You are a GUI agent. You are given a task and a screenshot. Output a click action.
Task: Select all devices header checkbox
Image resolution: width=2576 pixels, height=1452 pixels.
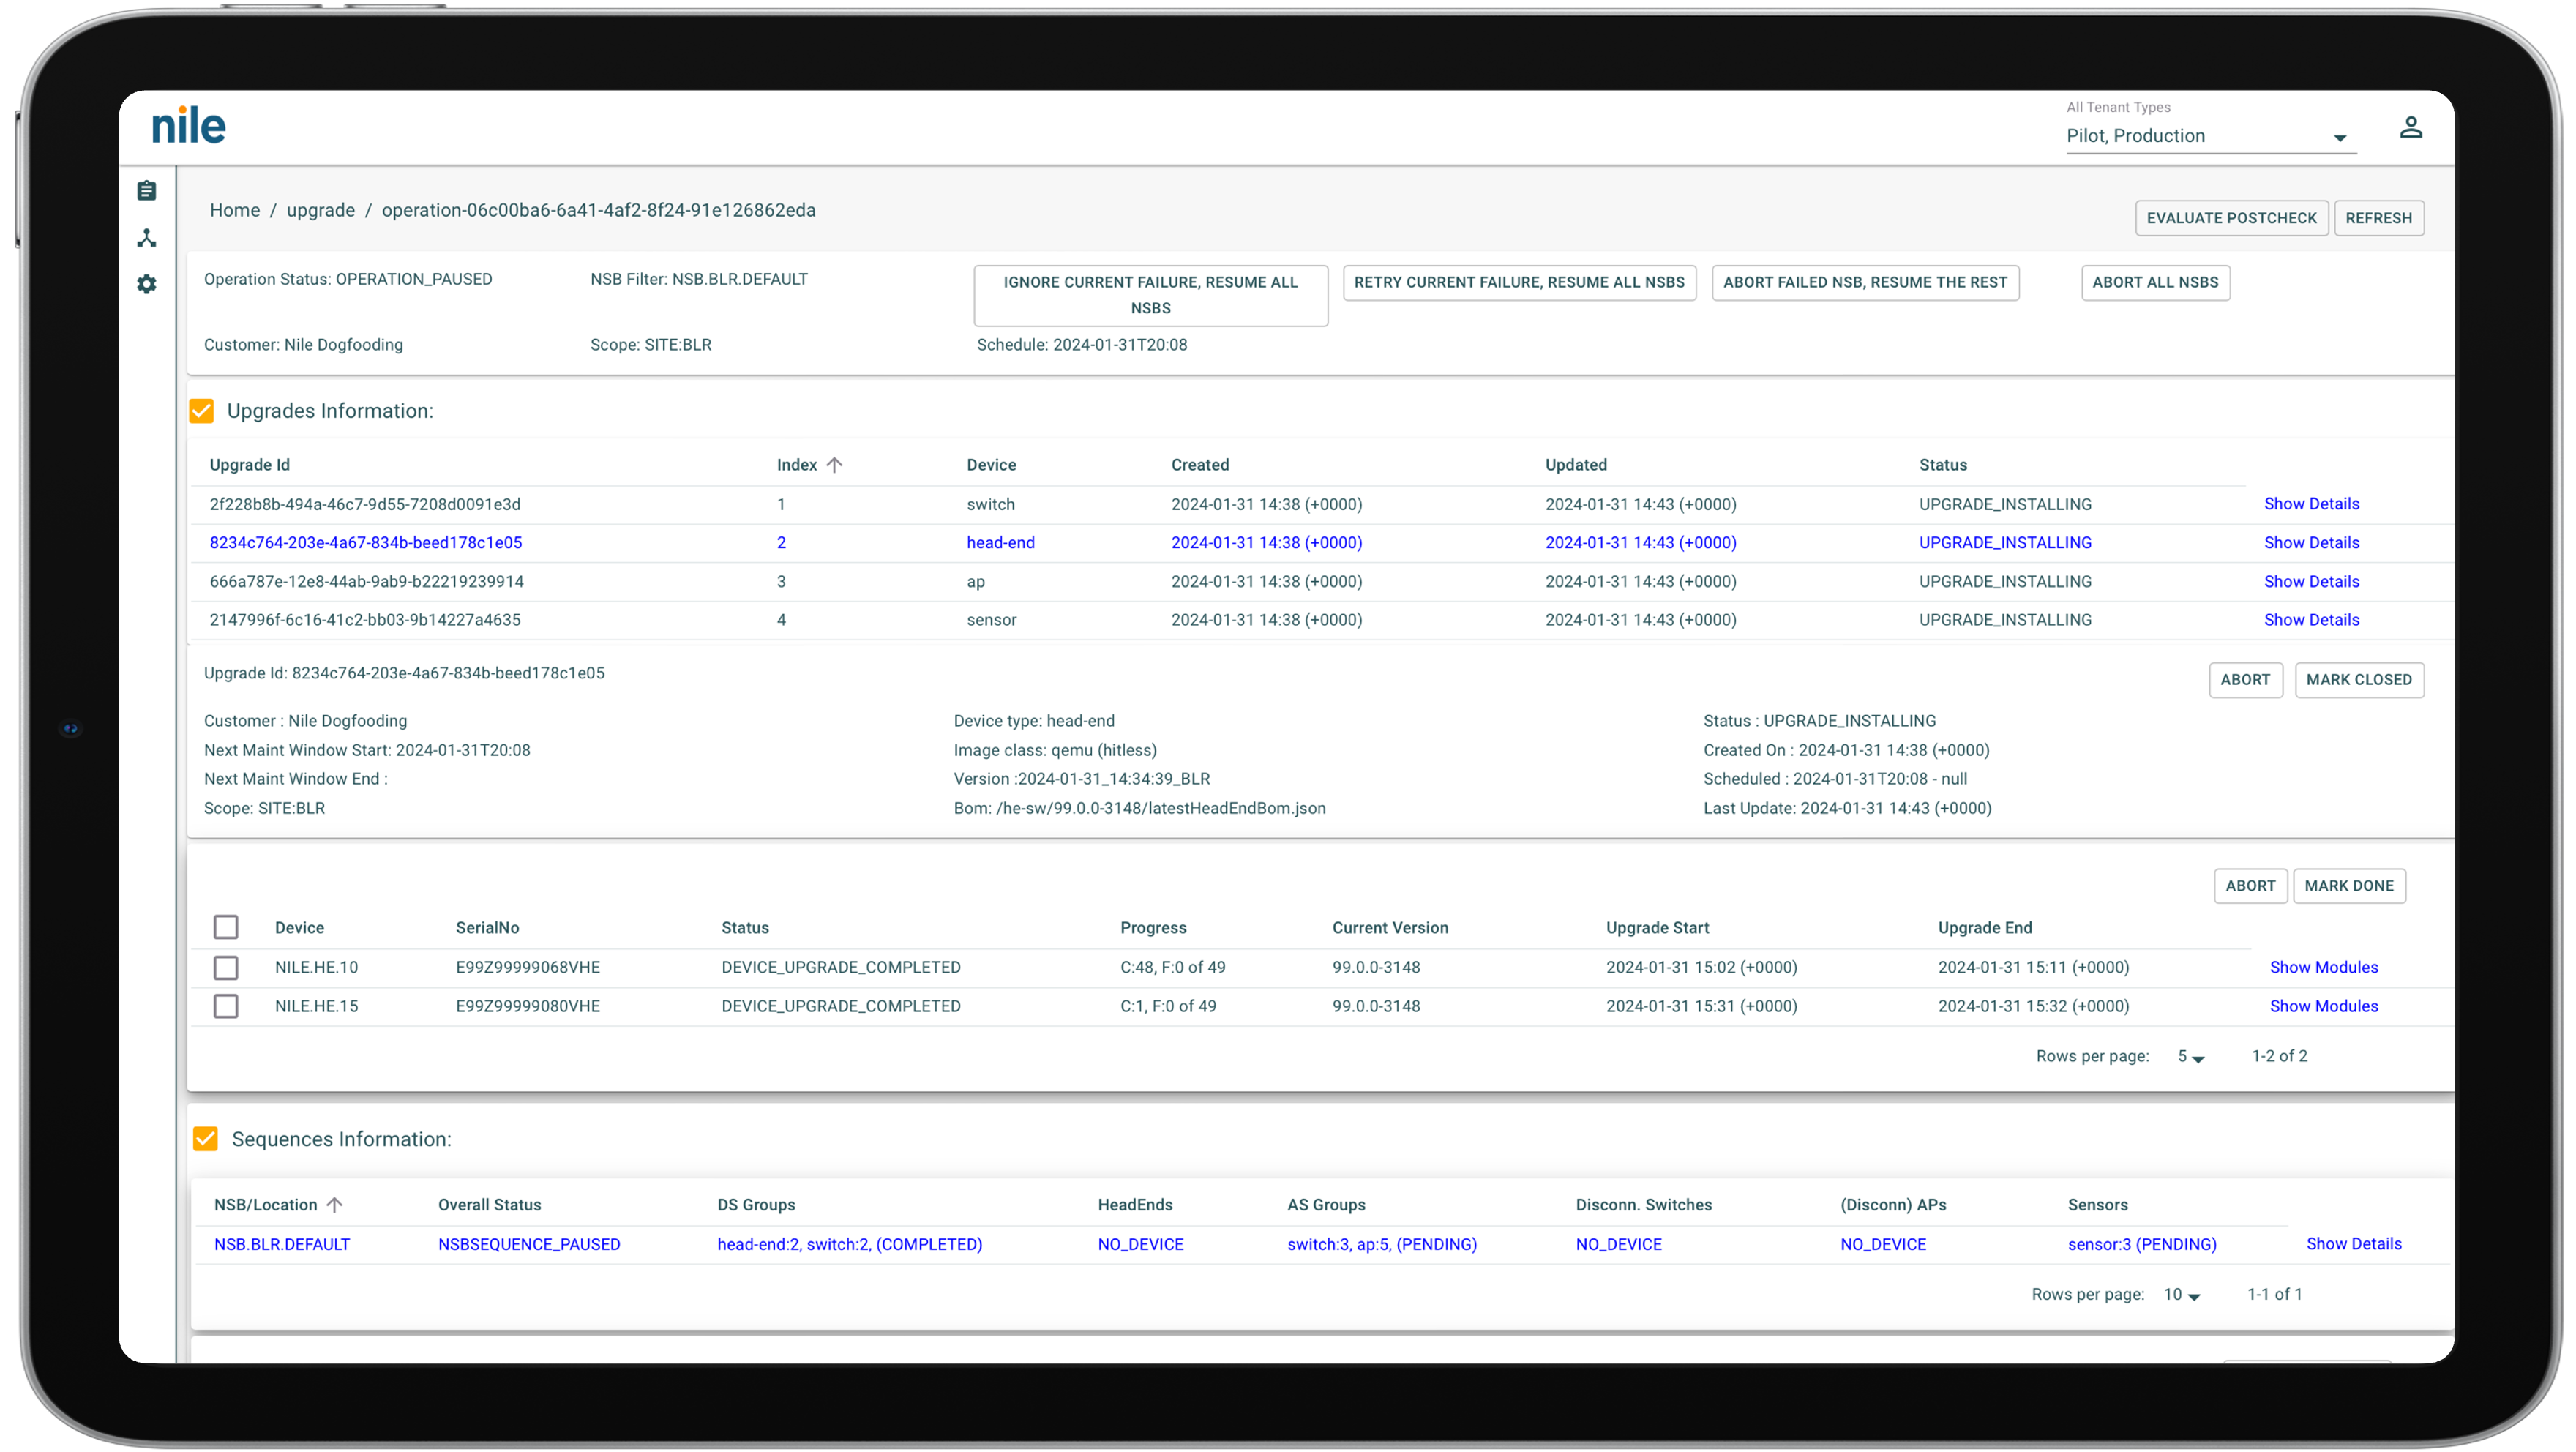click(226, 927)
